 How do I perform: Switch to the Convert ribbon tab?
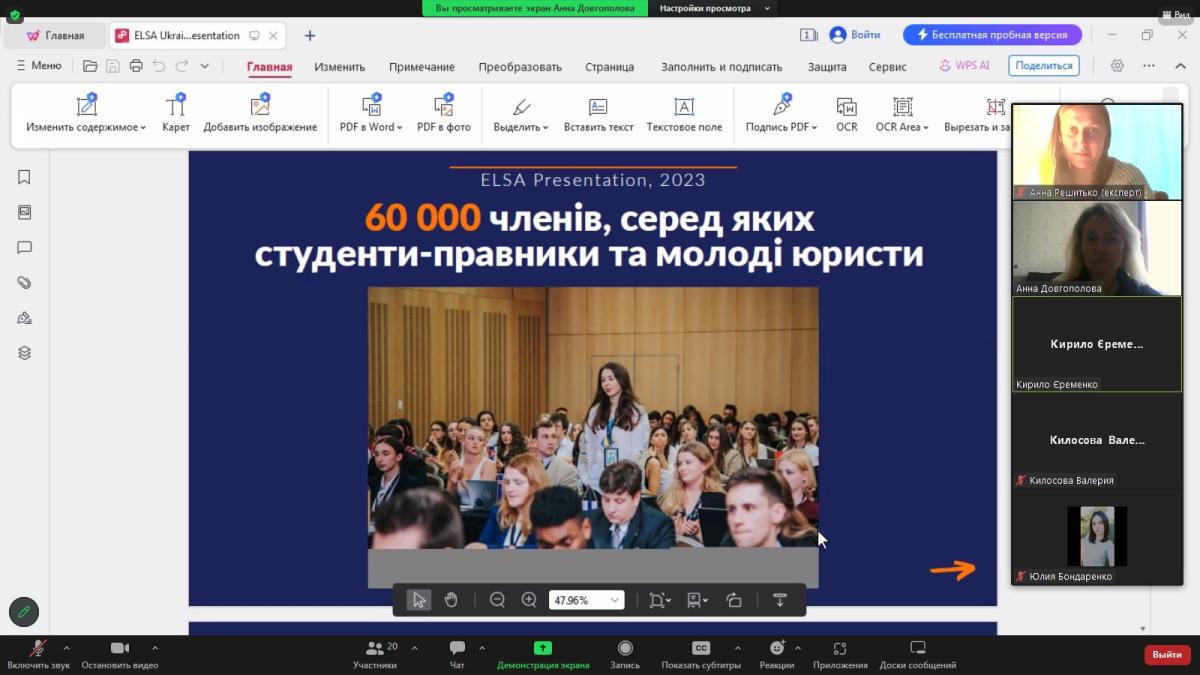(x=519, y=67)
